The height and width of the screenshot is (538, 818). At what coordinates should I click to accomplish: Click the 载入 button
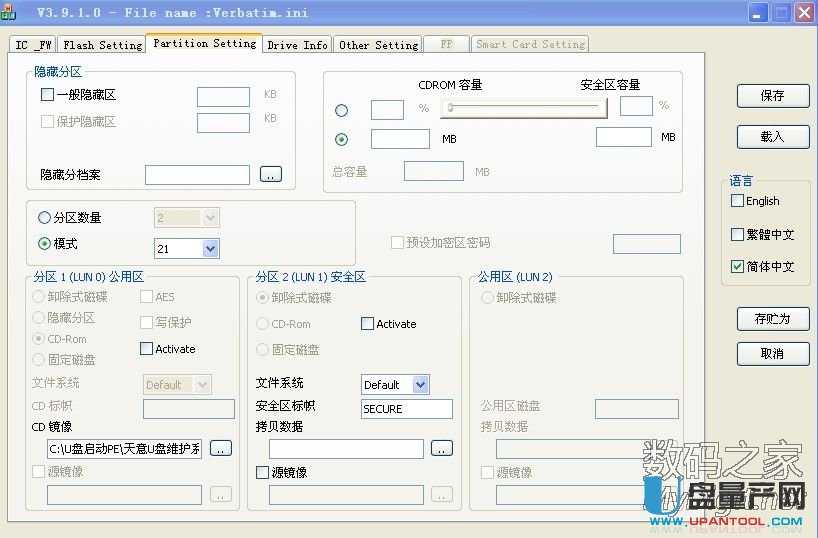pyautogui.click(x=772, y=136)
